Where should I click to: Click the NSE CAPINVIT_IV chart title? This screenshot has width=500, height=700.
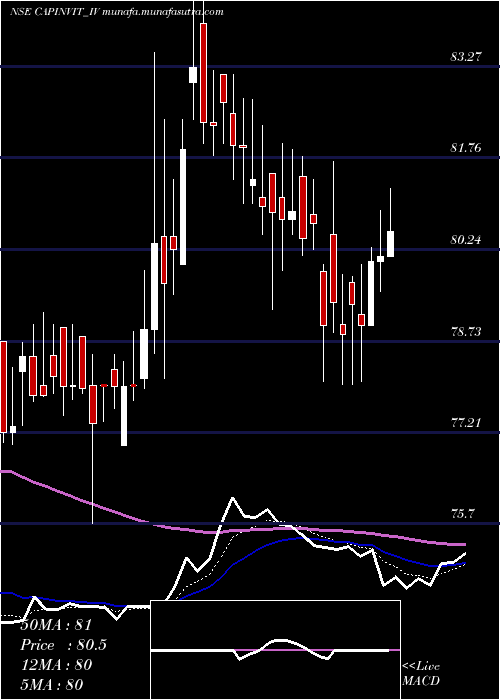tap(117, 12)
